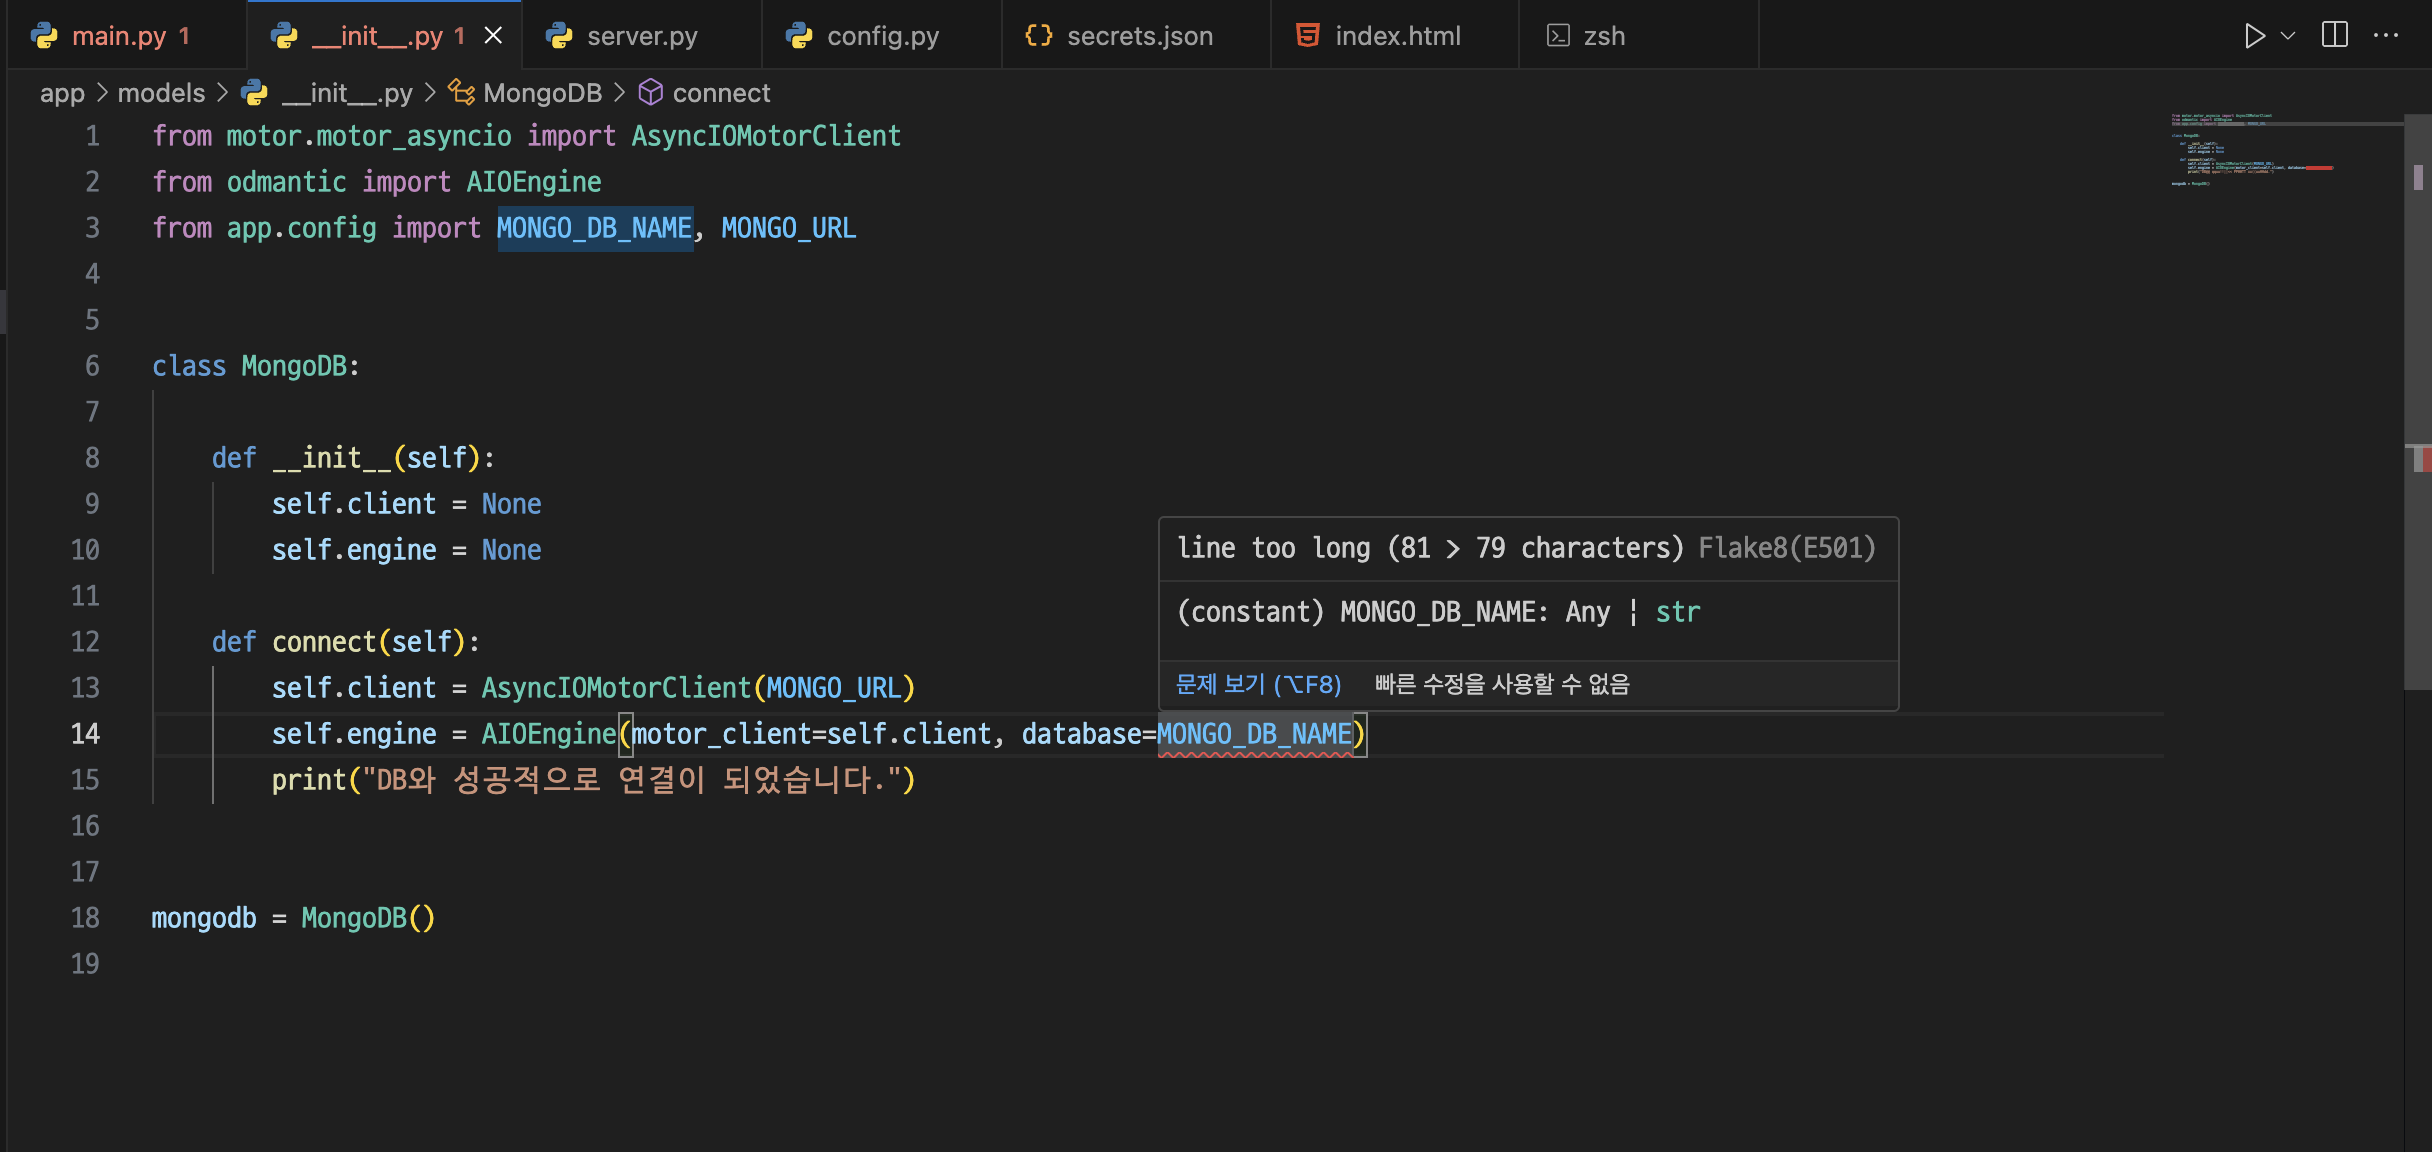
Task: Click line number 6 in the gutter
Action: [x=92, y=366]
